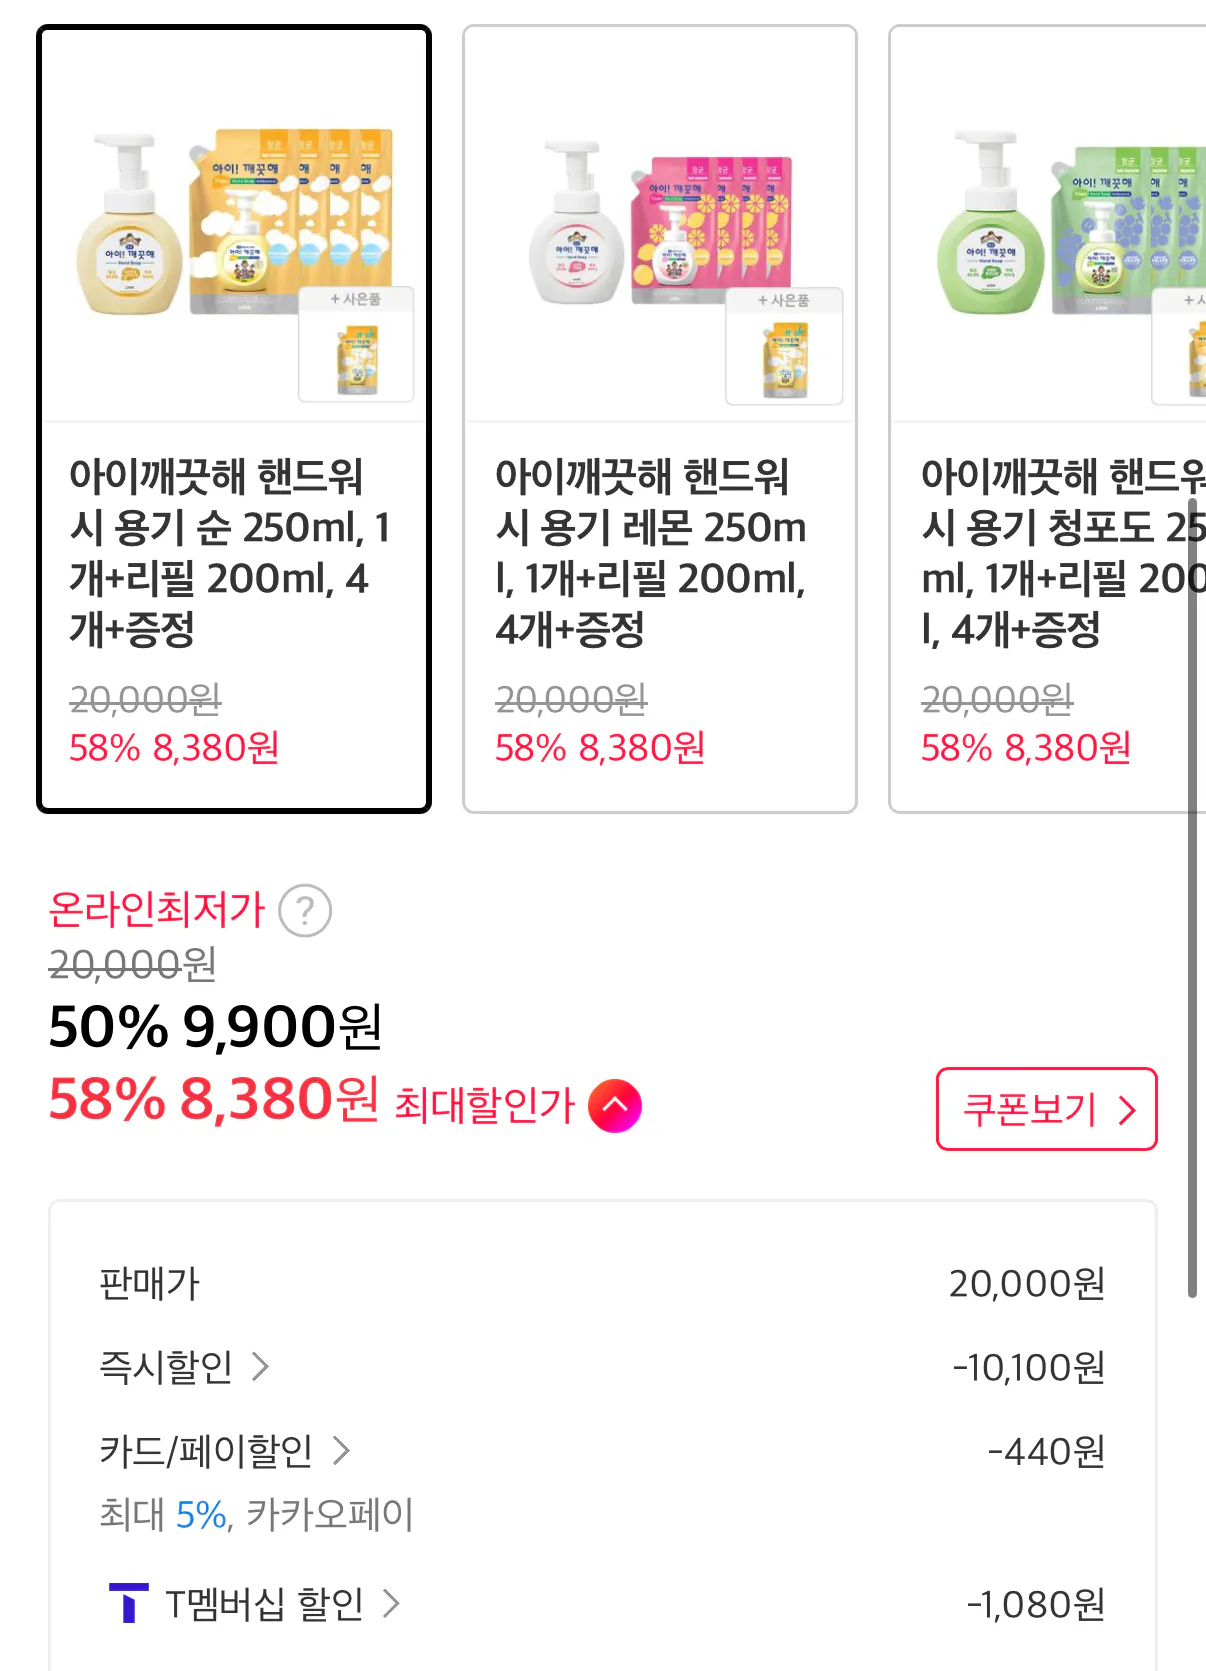
Task: Click the T membership discount label
Action: coord(264,1604)
